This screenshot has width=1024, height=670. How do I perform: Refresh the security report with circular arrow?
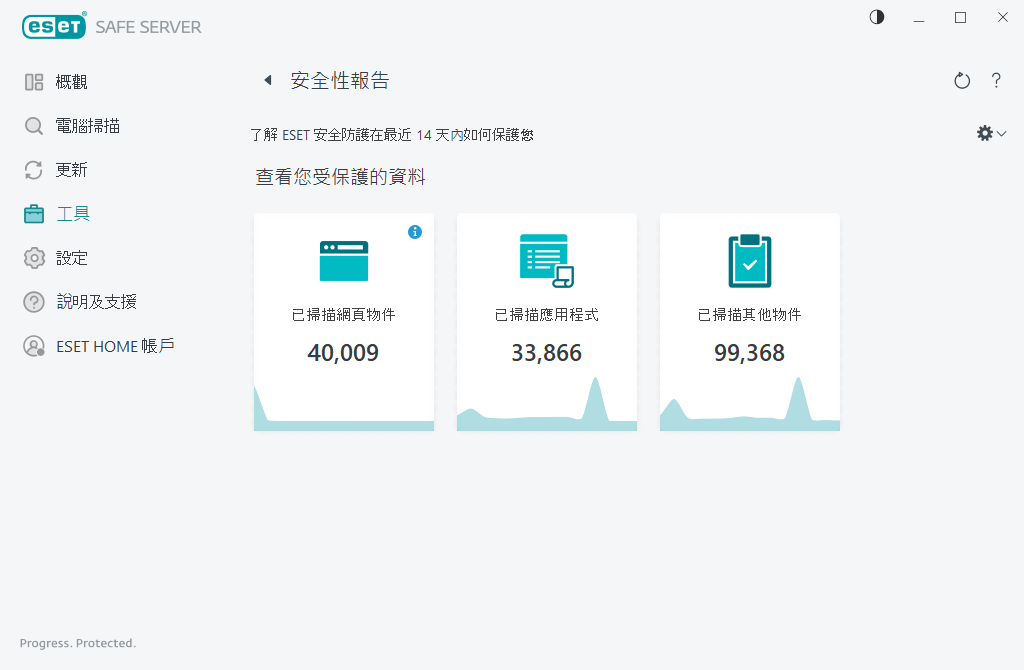(962, 80)
